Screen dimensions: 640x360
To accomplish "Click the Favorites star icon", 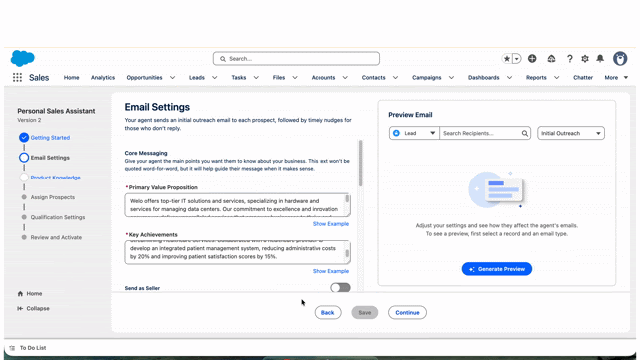I will pos(507,59).
